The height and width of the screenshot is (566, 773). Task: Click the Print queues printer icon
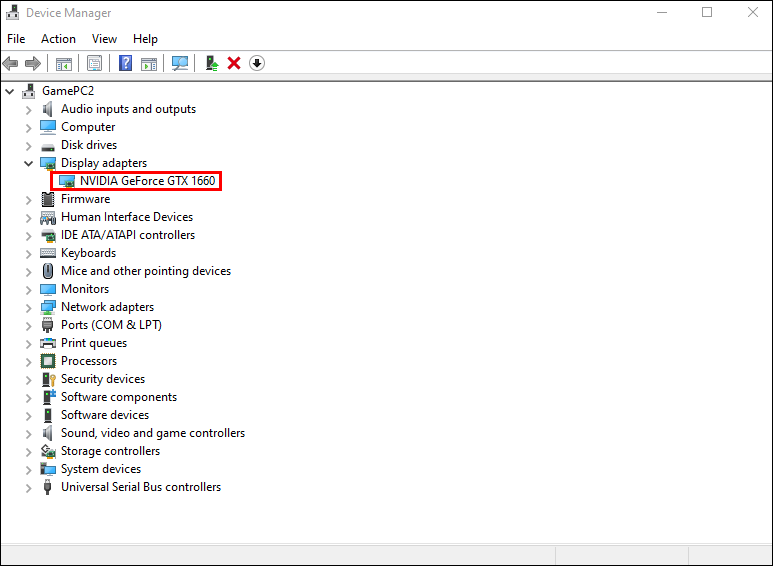(x=48, y=343)
